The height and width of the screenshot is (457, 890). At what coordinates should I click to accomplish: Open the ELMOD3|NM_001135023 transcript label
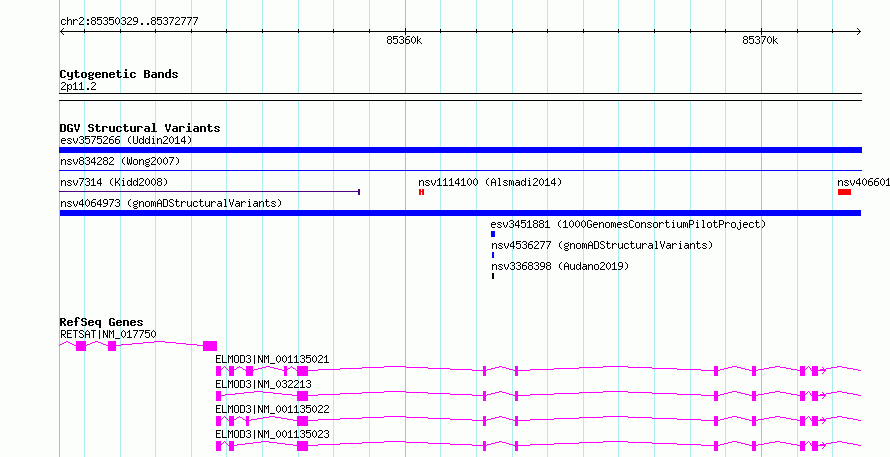tap(272, 434)
